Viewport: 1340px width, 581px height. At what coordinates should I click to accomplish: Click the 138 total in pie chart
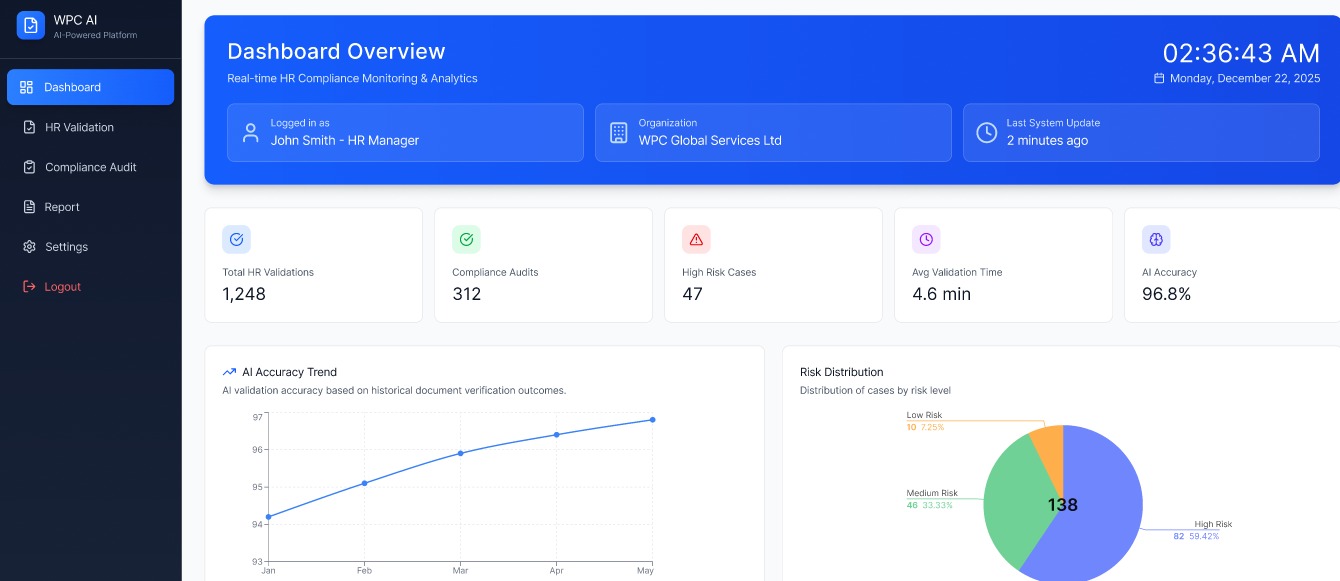click(1063, 505)
